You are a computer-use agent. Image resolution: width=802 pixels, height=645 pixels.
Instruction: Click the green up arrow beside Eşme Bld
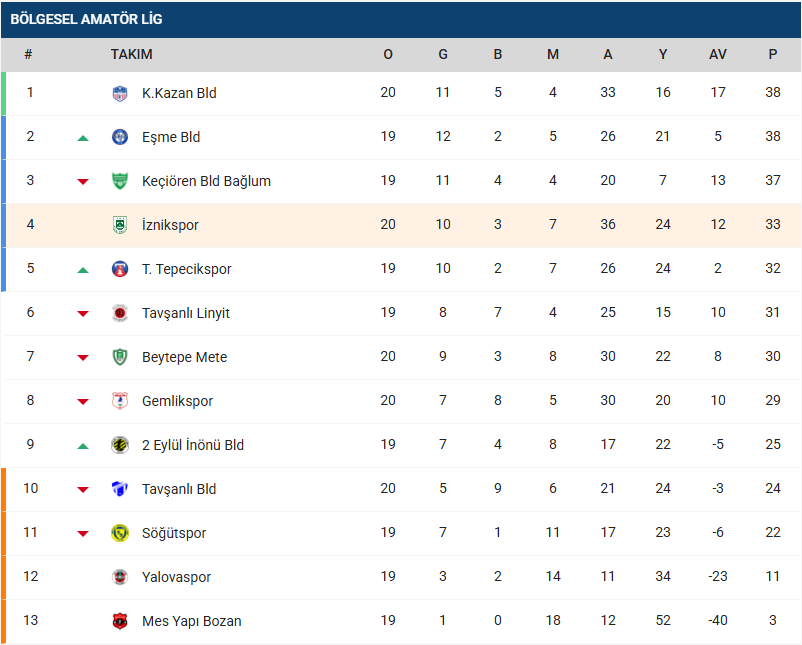point(83,138)
